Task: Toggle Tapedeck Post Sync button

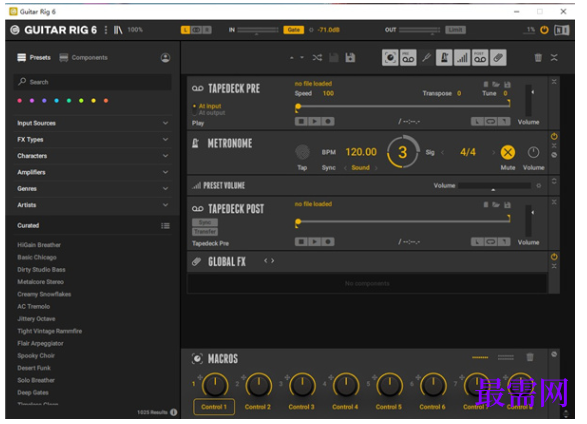Action: point(205,222)
